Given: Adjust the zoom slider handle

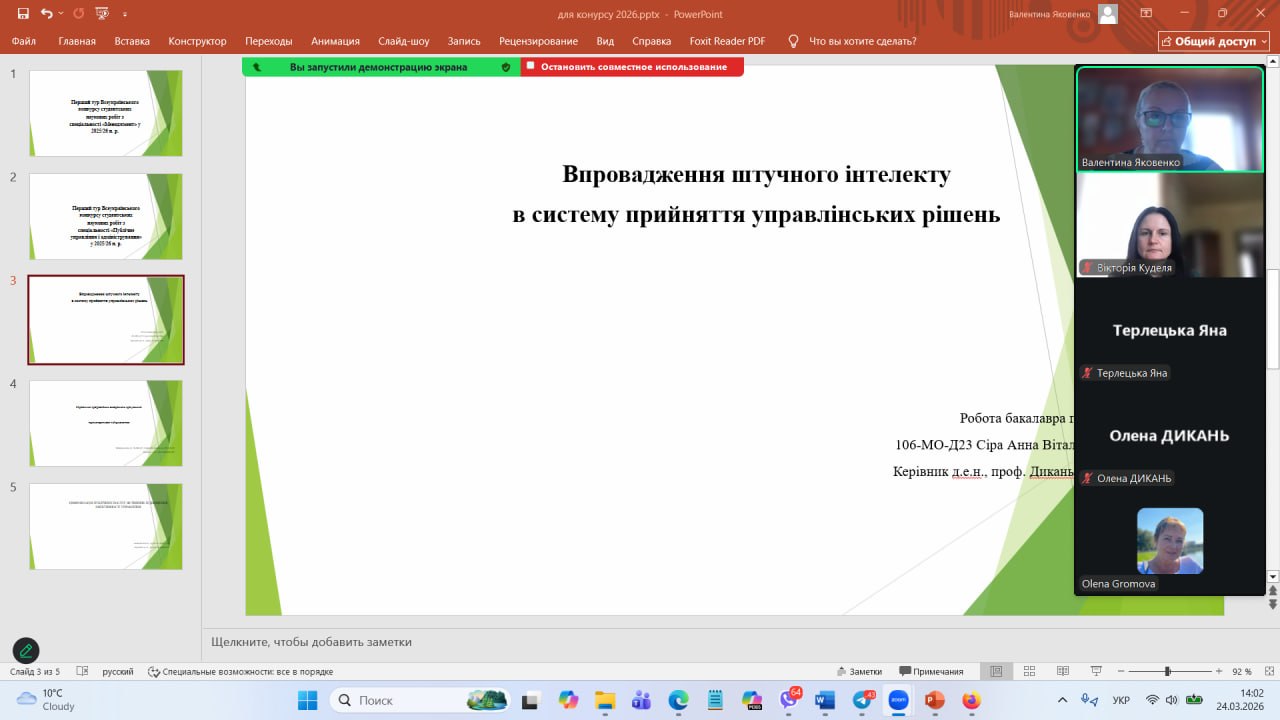Looking at the screenshot, I should [x=1167, y=671].
